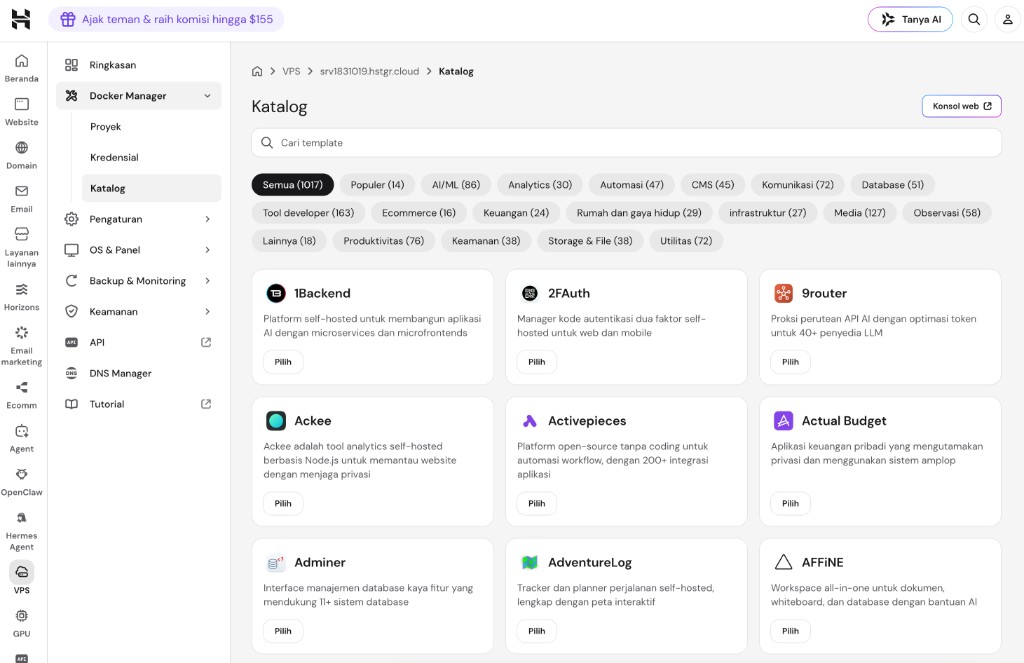1024x663 pixels.
Task: Open Agent in left rail
Action: (22, 439)
